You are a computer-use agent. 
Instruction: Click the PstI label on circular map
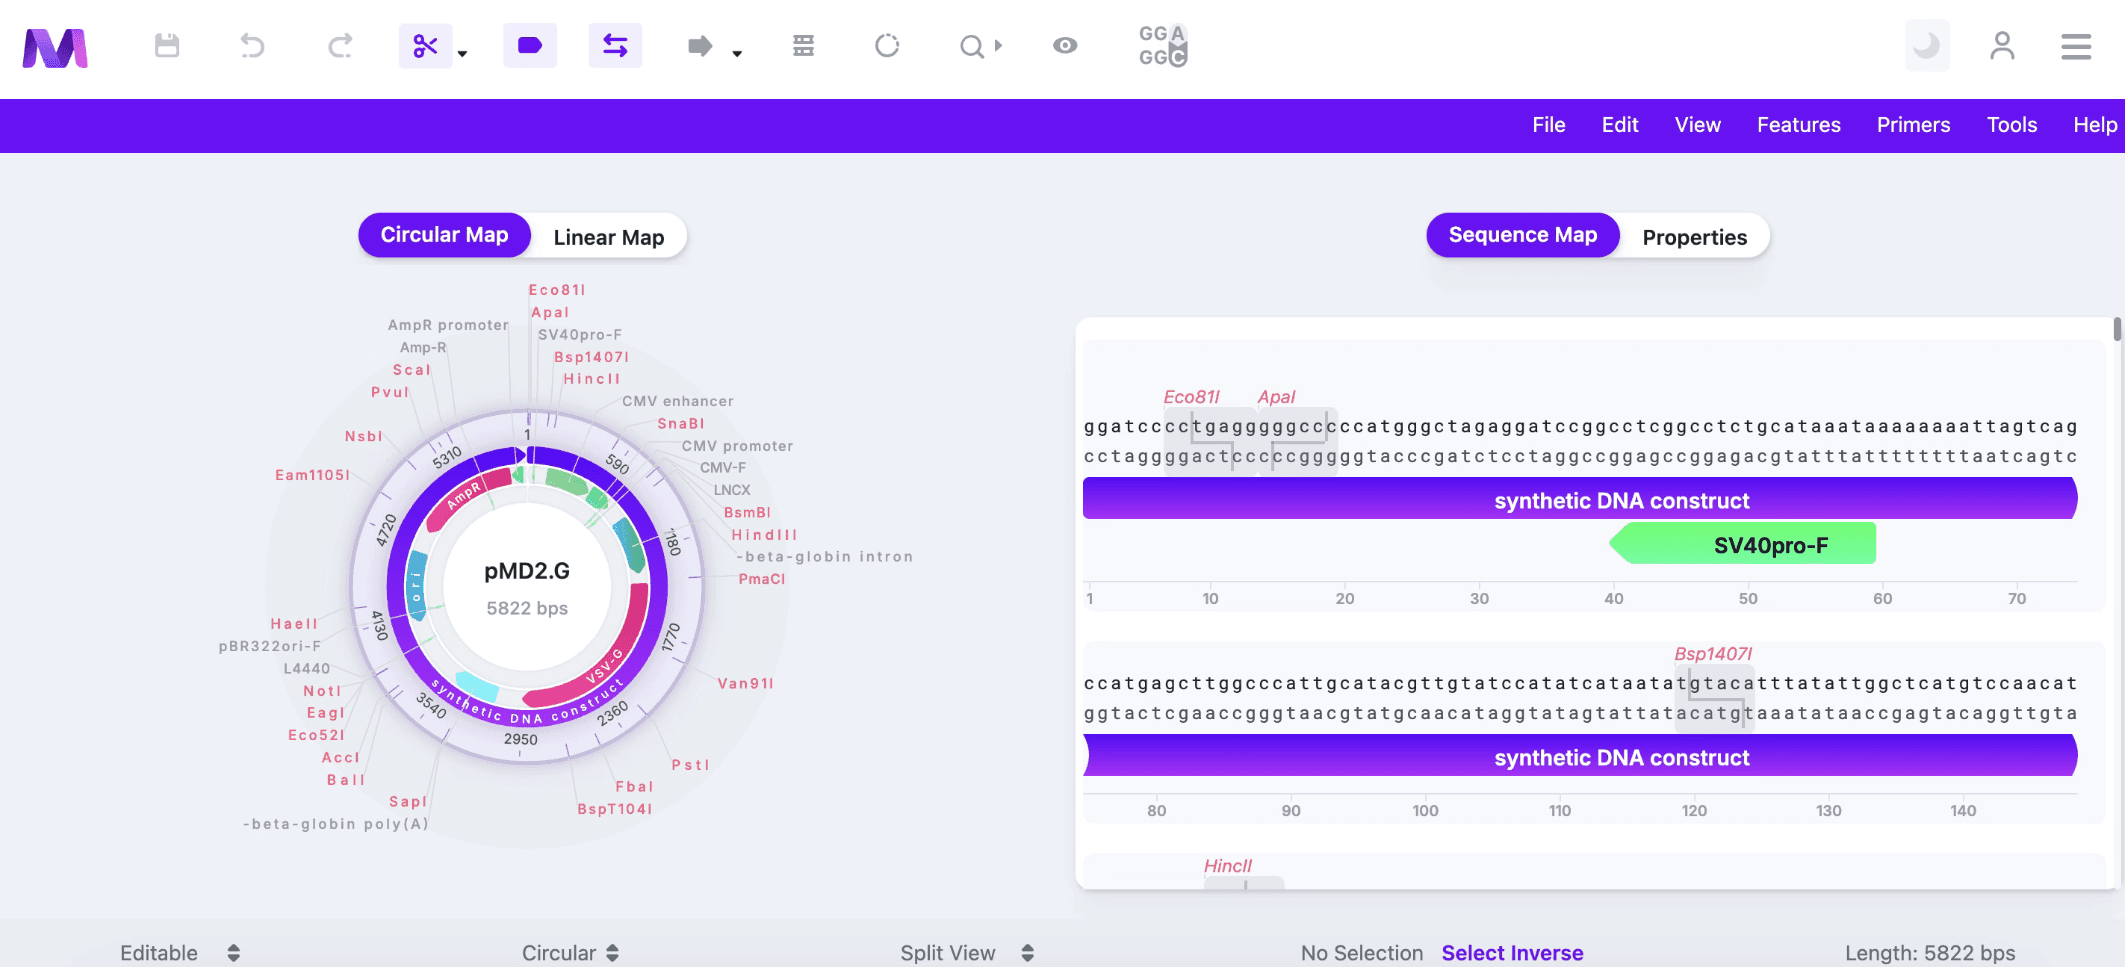point(690,765)
